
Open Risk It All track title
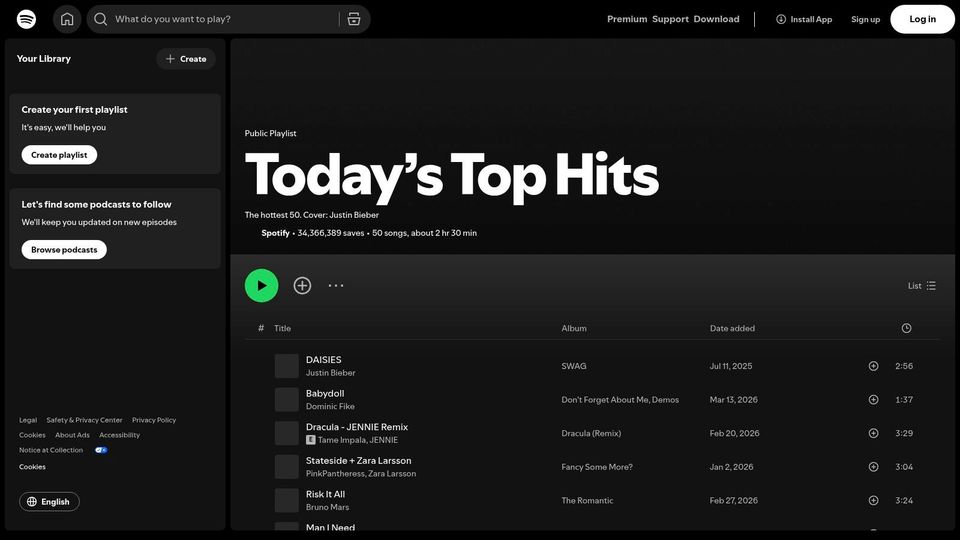click(325, 495)
